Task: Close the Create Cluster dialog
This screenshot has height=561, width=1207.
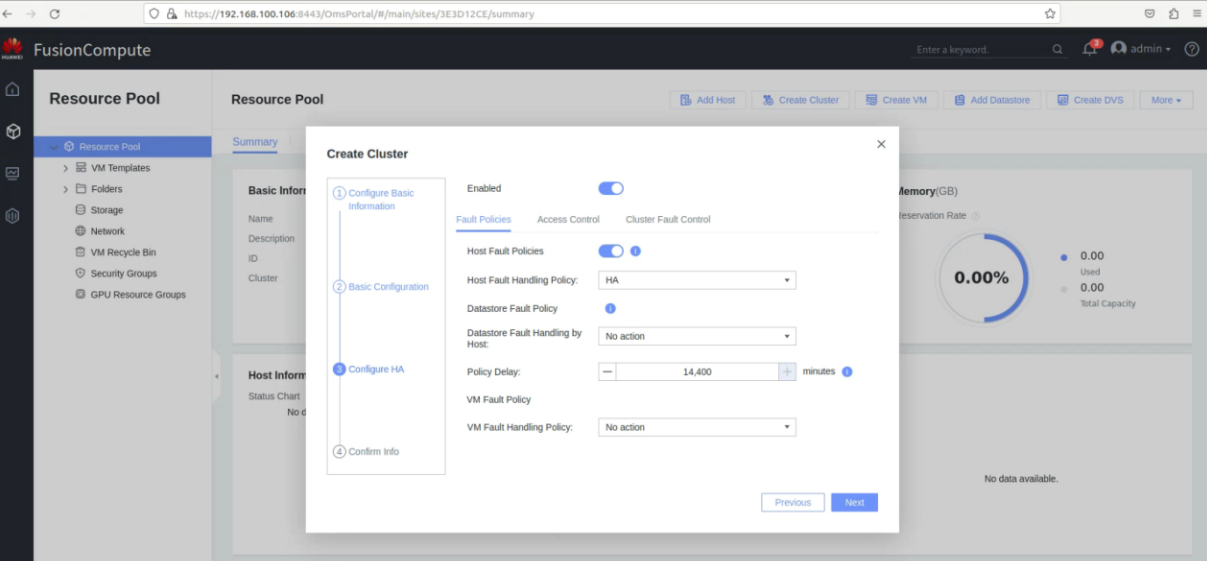Action: [881, 144]
